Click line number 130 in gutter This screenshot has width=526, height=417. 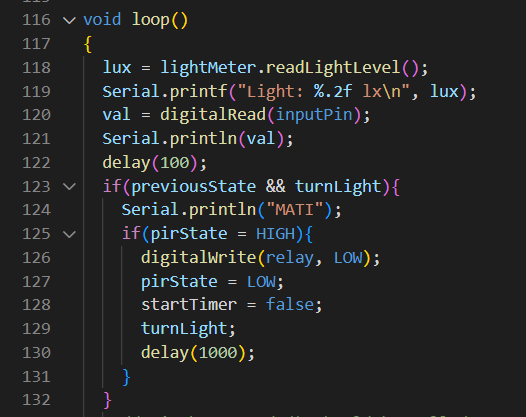(36, 353)
